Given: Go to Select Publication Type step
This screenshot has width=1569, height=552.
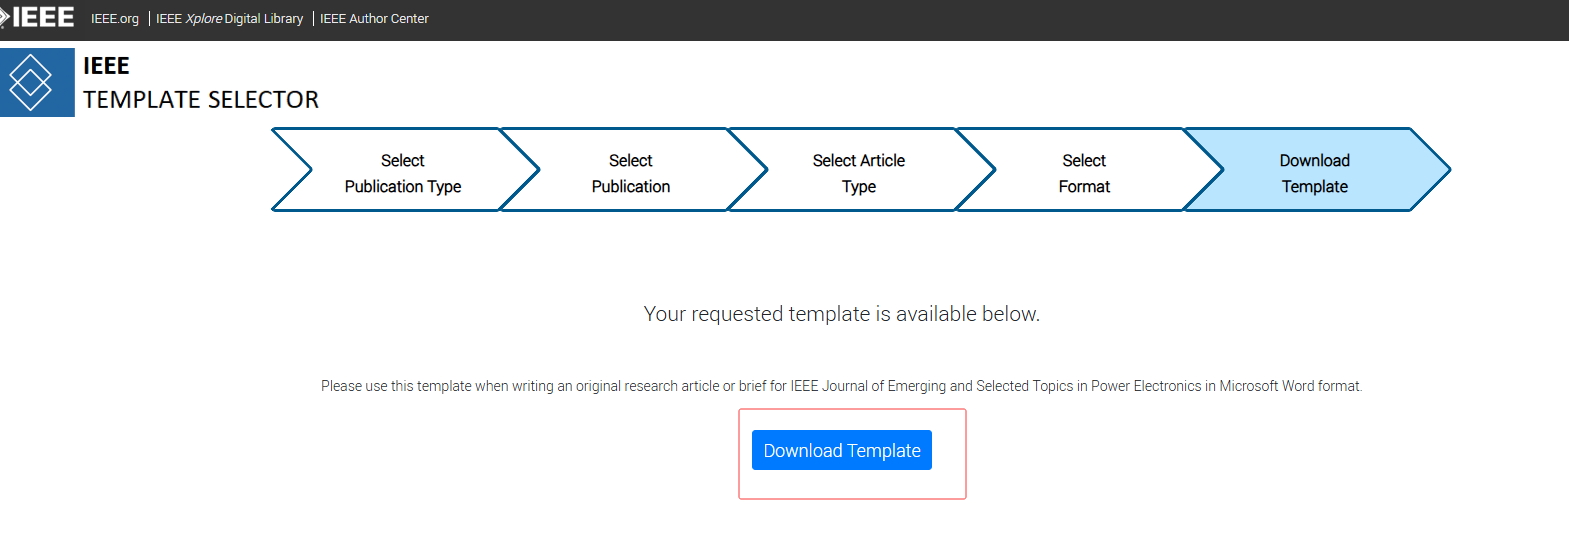Looking at the screenshot, I should (x=403, y=170).
